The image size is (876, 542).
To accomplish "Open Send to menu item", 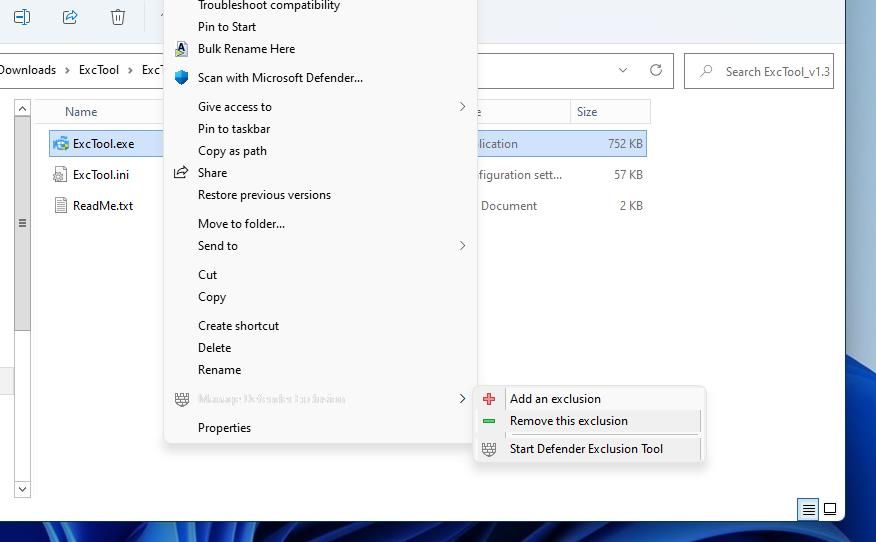I will (218, 246).
